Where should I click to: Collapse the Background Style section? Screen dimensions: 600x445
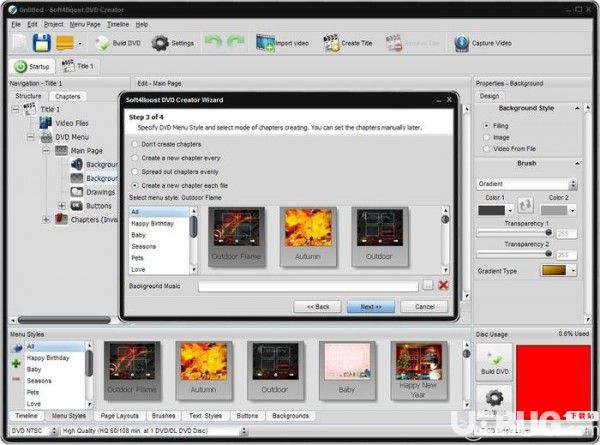[577, 109]
